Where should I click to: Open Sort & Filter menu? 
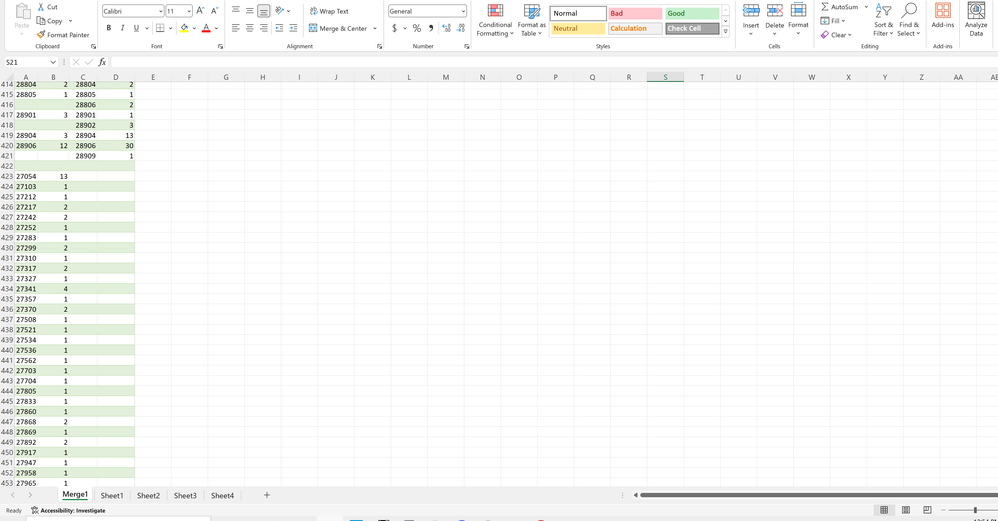point(883,20)
